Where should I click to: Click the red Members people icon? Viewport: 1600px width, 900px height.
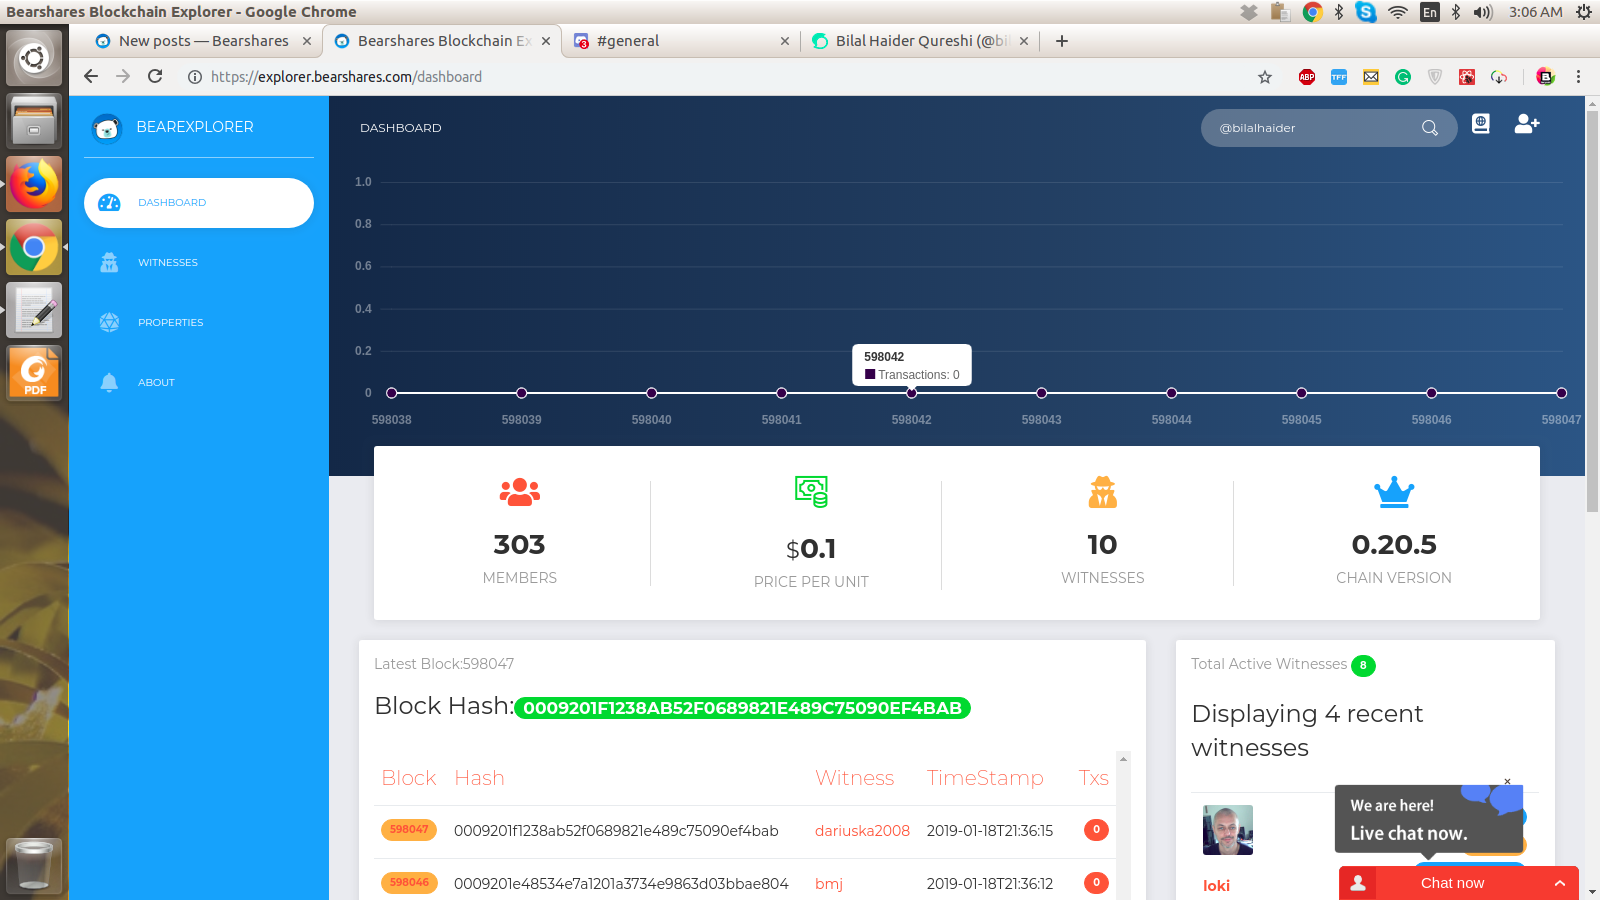(x=520, y=492)
